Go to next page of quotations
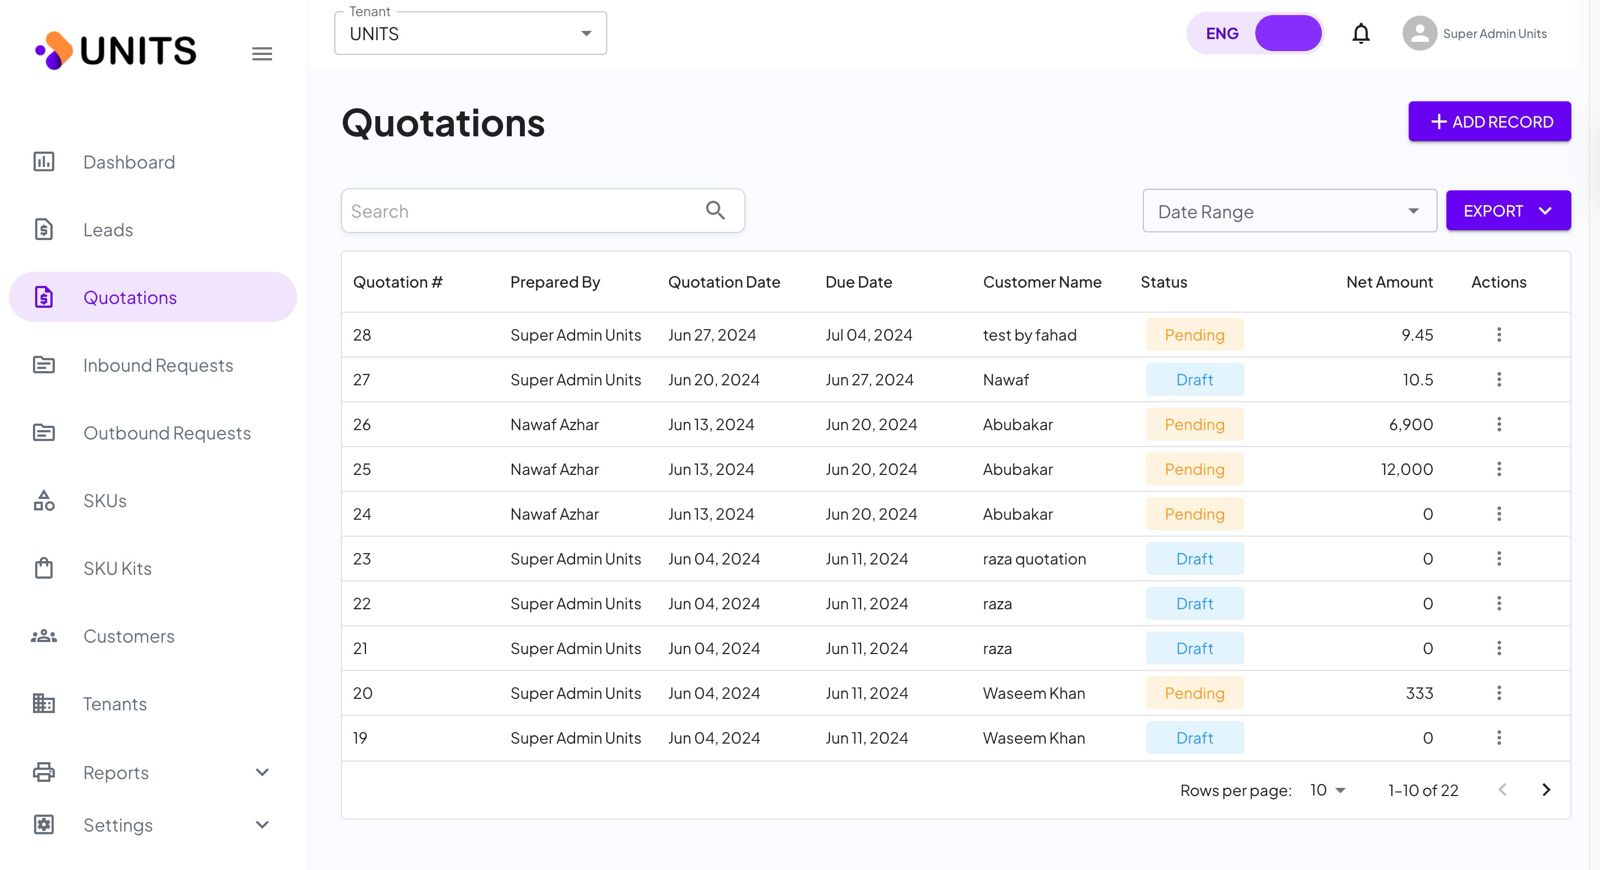 (x=1546, y=790)
